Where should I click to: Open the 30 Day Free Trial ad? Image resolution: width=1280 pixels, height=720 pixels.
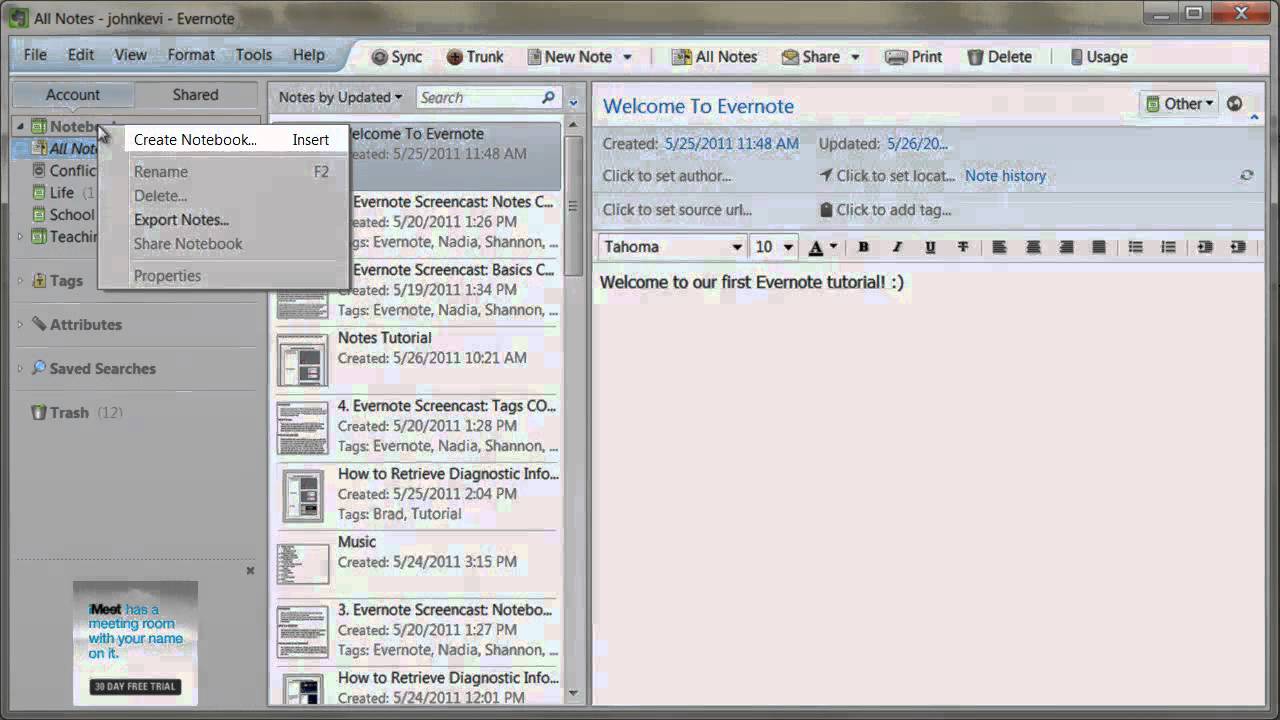136,686
